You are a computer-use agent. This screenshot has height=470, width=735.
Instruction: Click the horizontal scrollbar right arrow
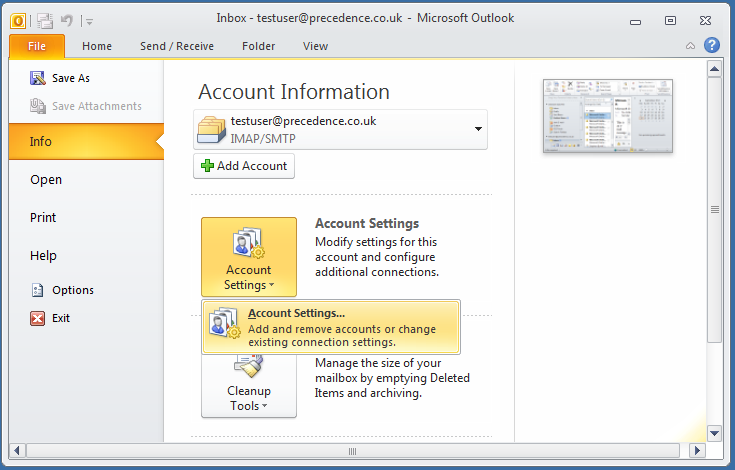pos(697,451)
